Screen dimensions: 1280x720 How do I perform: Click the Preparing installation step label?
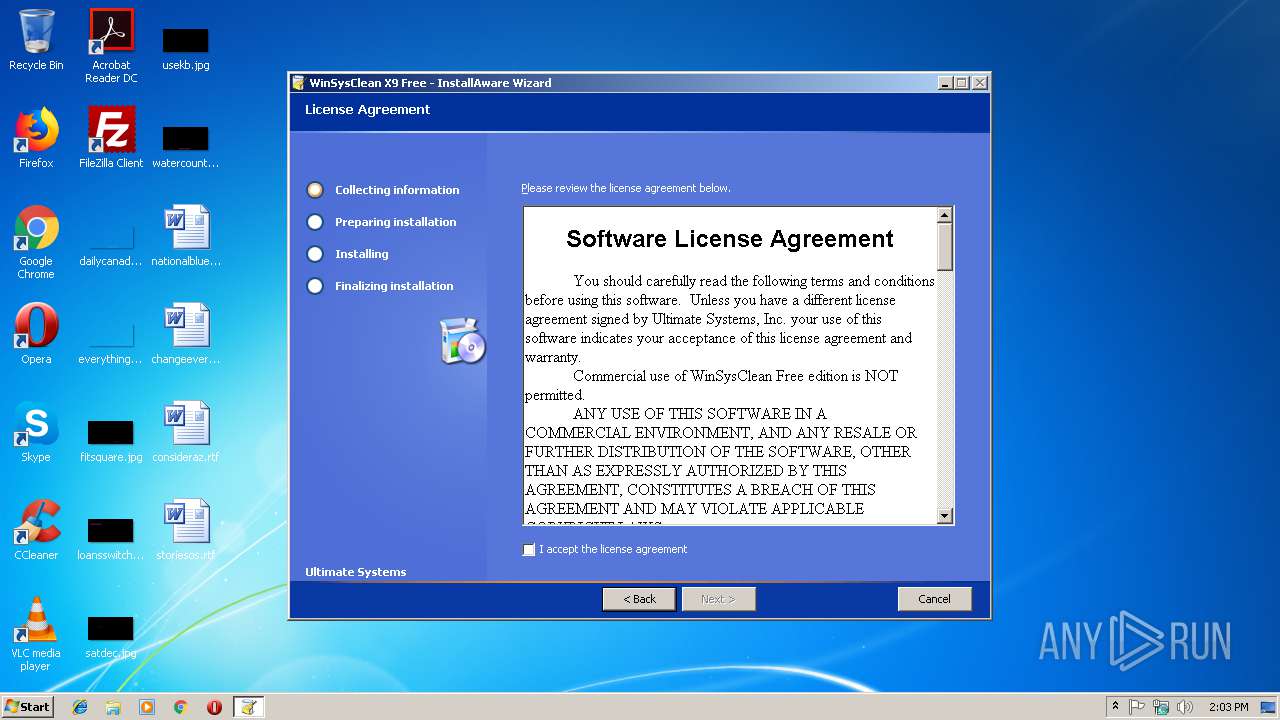click(395, 222)
